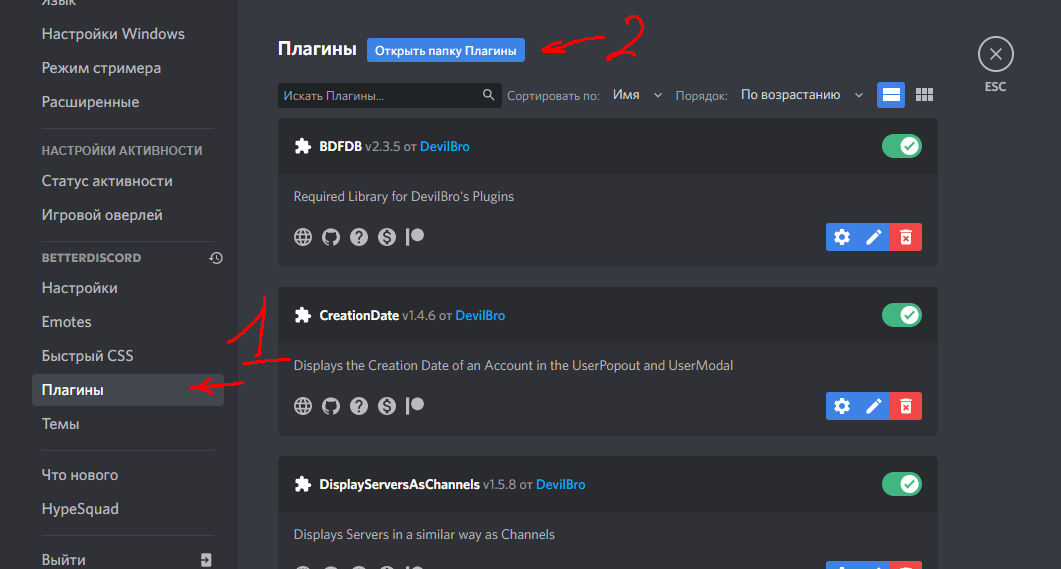Click the BDFDB plugin name
Screen dimensions: 1061x569
click(340, 146)
